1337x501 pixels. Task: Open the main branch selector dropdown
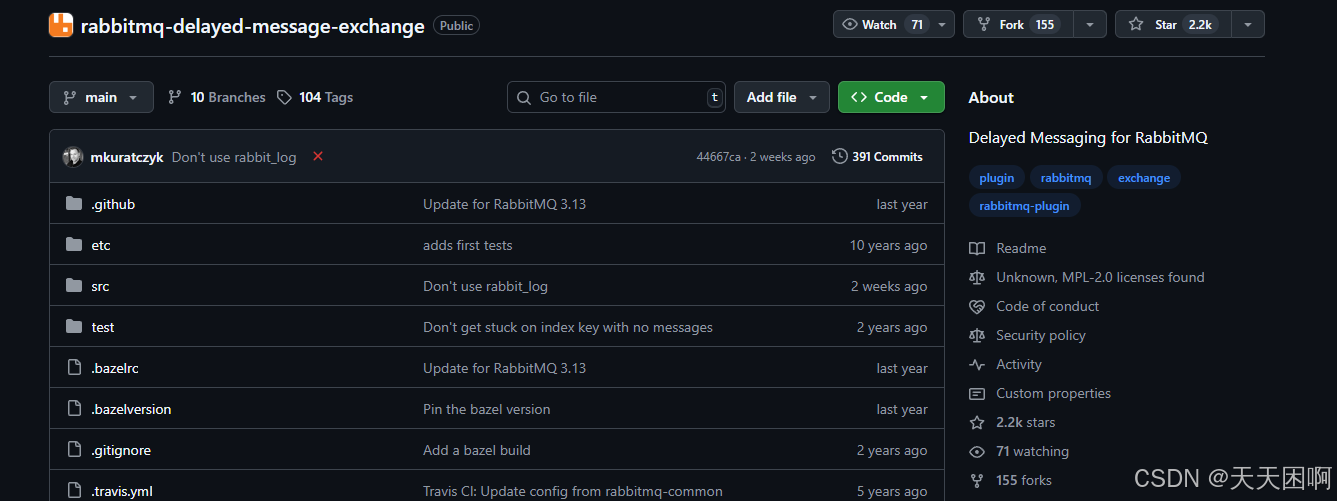tap(101, 97)
